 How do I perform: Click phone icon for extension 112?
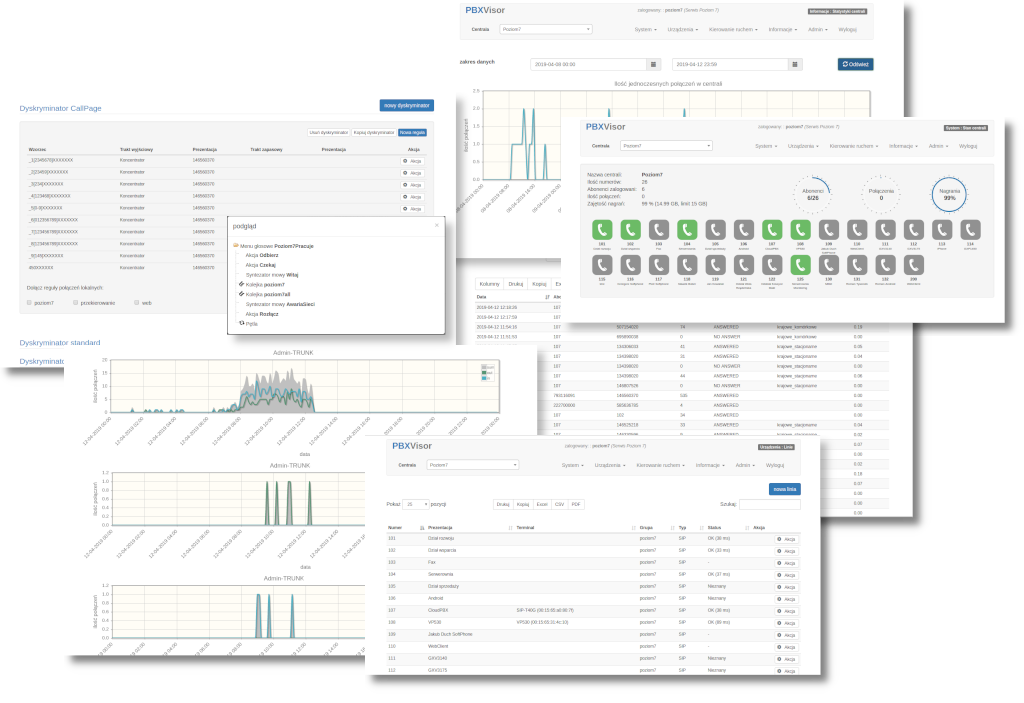914,230
